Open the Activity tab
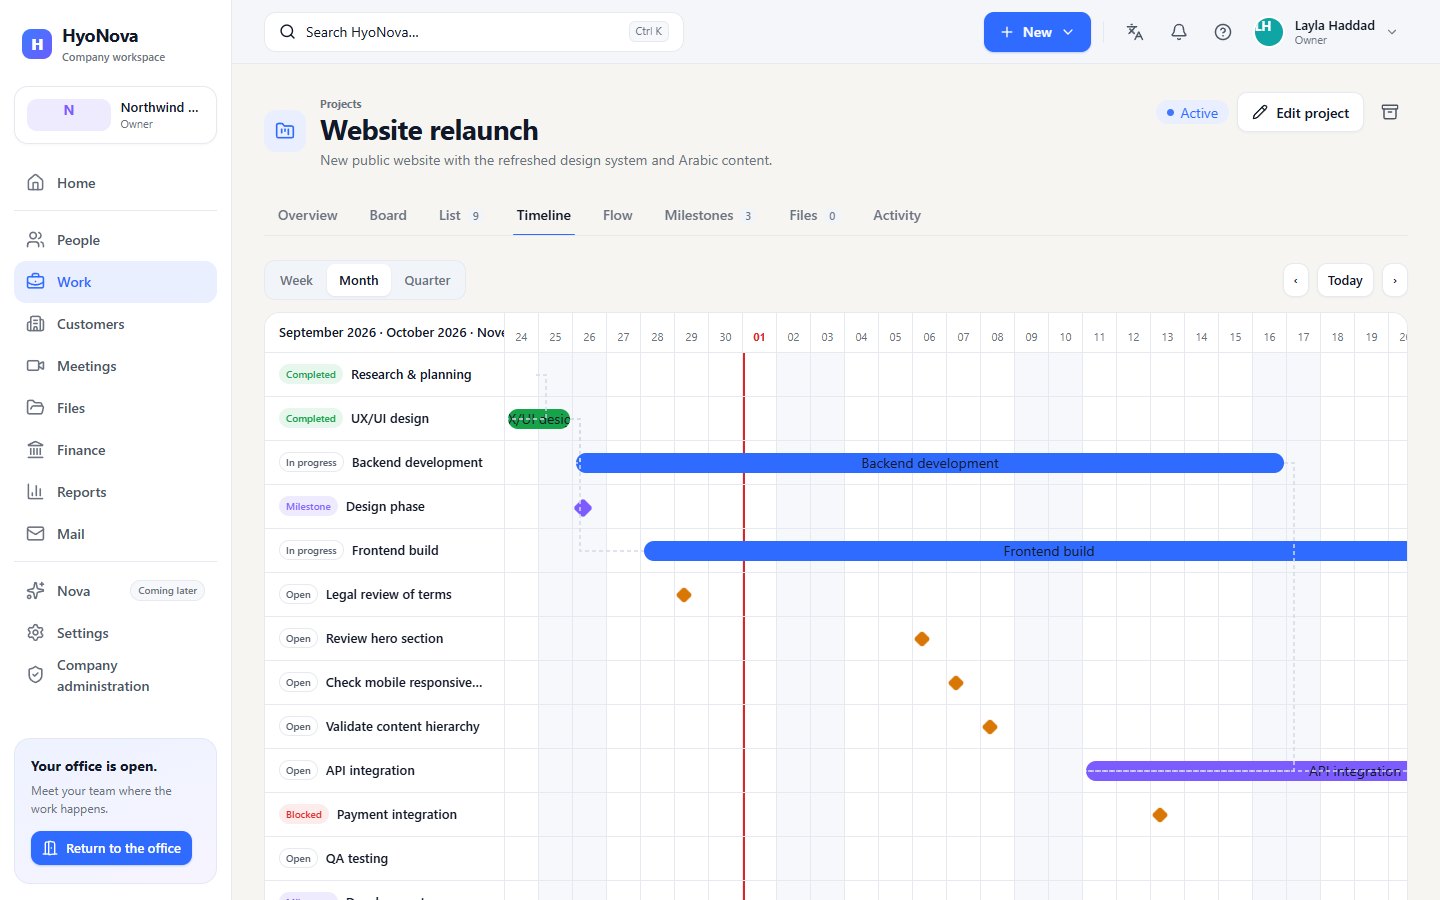 [897, 215]
